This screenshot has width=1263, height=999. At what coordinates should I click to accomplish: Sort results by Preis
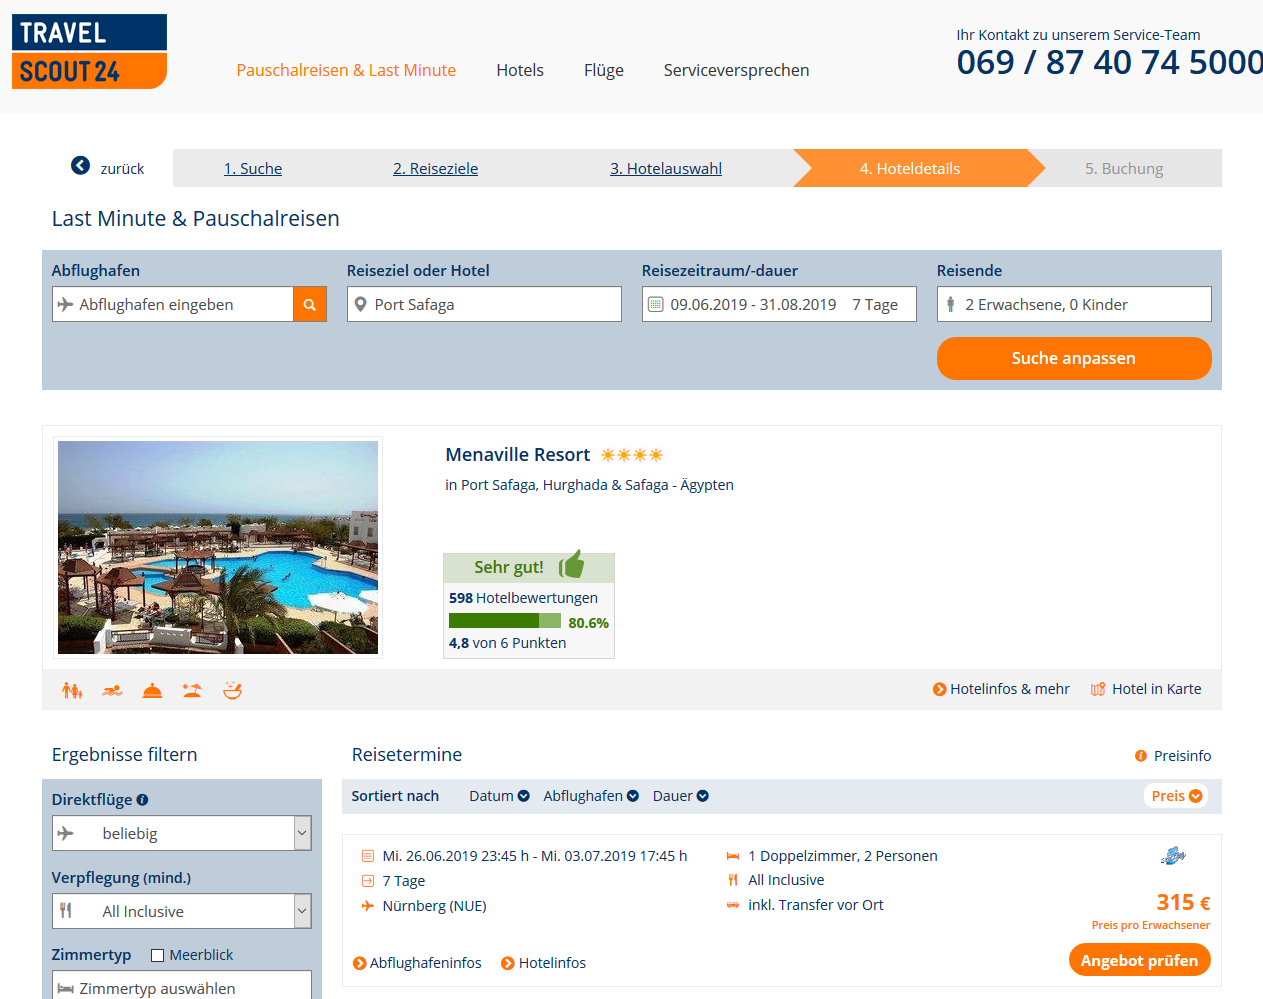coord(1176,796)
